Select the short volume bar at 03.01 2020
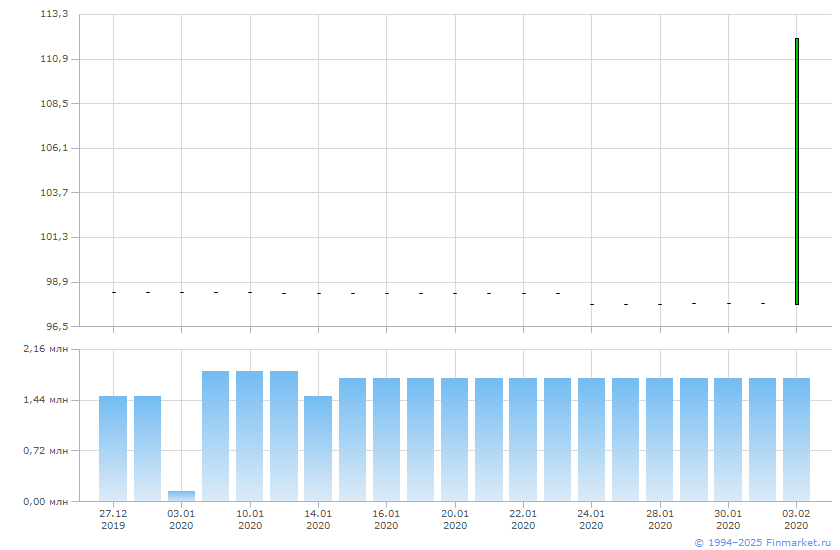This screenshot has width=840, height=550. tap(182, 496)
